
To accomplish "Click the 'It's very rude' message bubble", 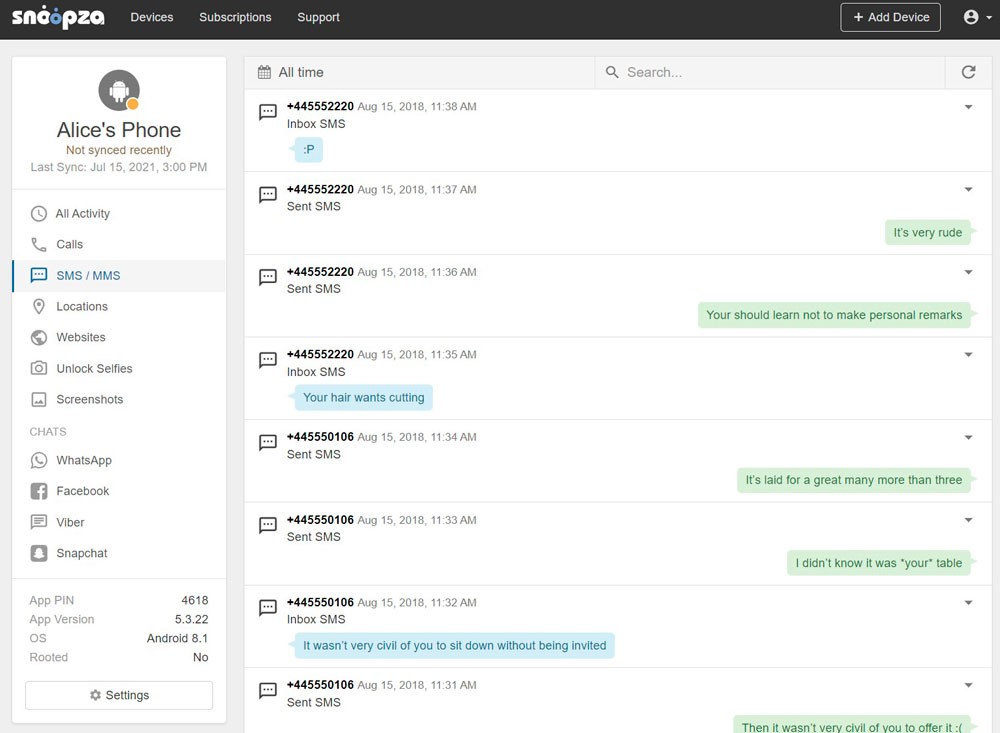I will pos(928,232).
